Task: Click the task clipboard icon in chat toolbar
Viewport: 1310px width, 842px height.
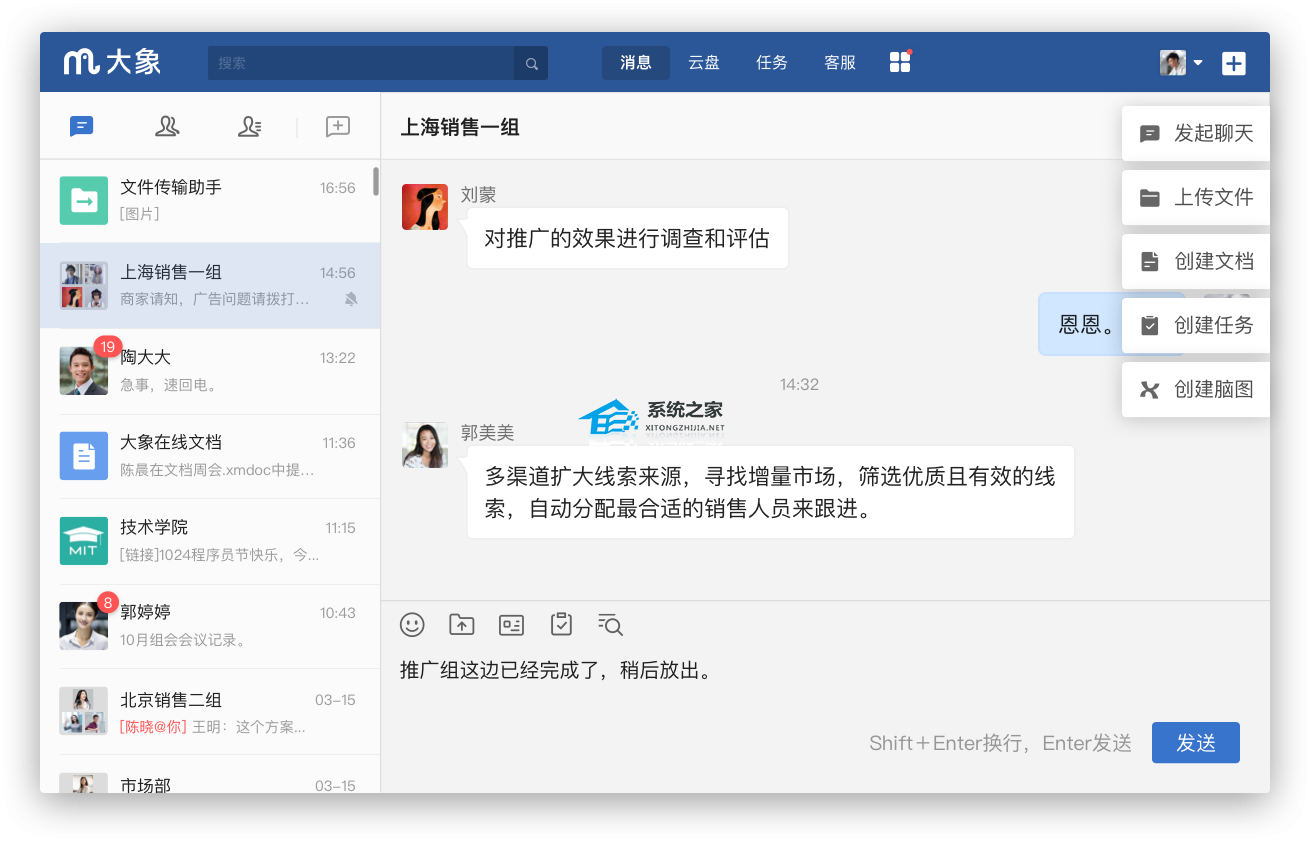Action: 561,625
